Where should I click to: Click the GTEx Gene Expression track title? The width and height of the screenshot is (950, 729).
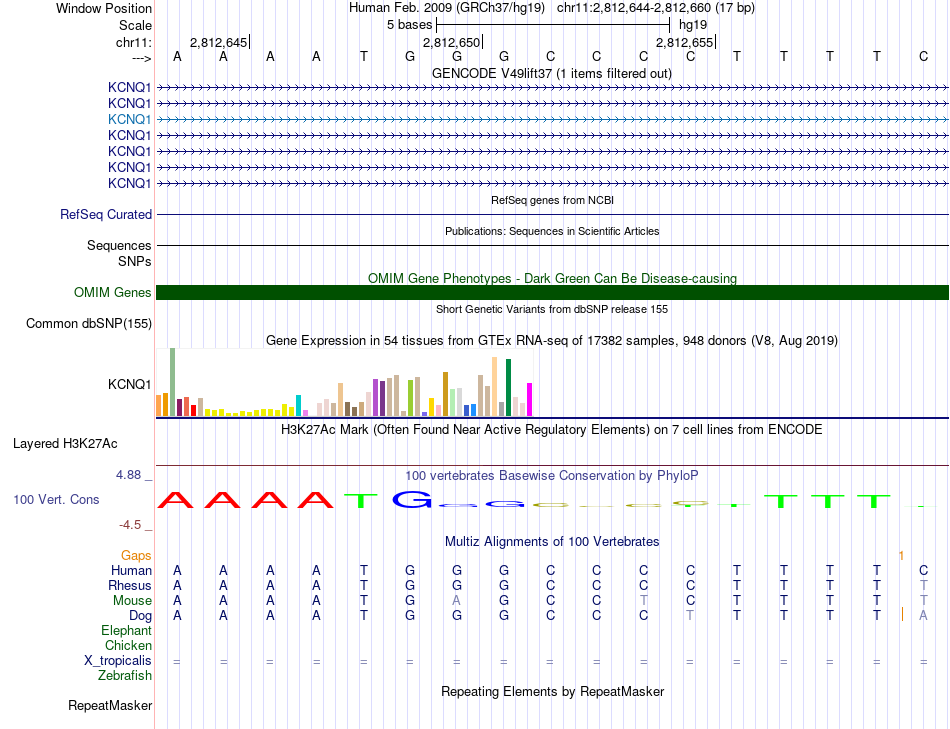[552, 341]
